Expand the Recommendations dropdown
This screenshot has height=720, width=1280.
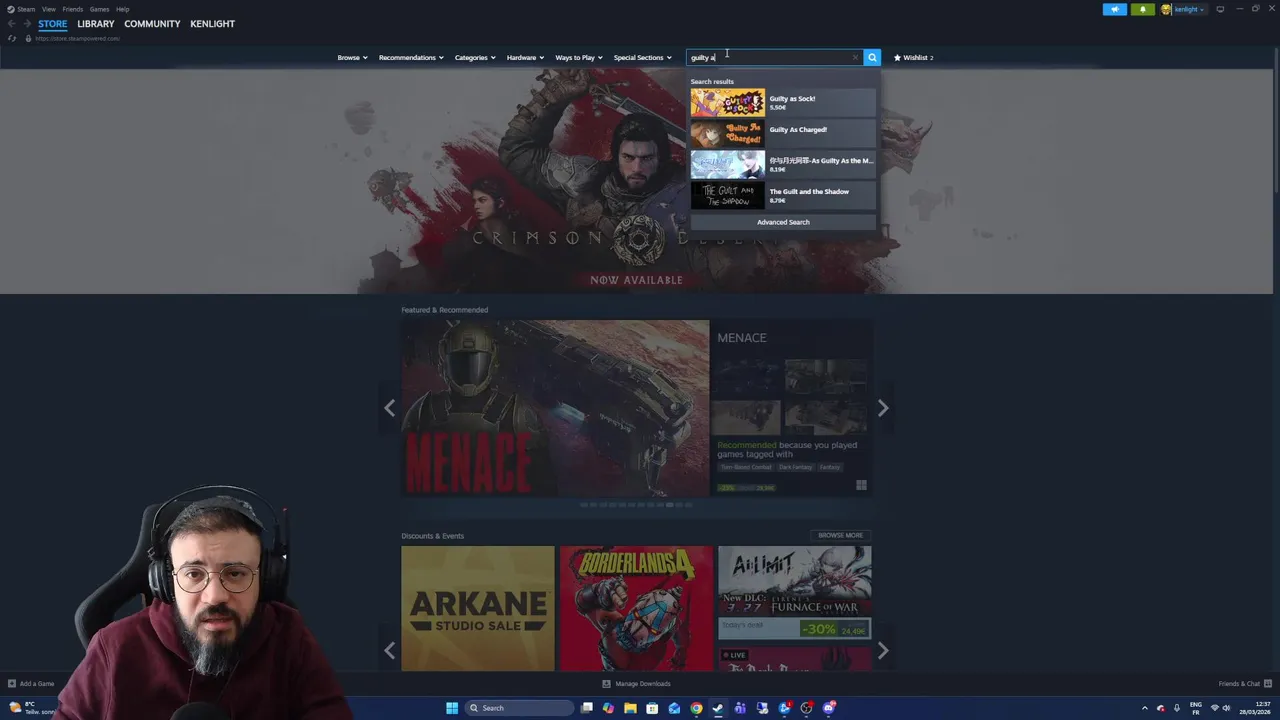[411, 57]
